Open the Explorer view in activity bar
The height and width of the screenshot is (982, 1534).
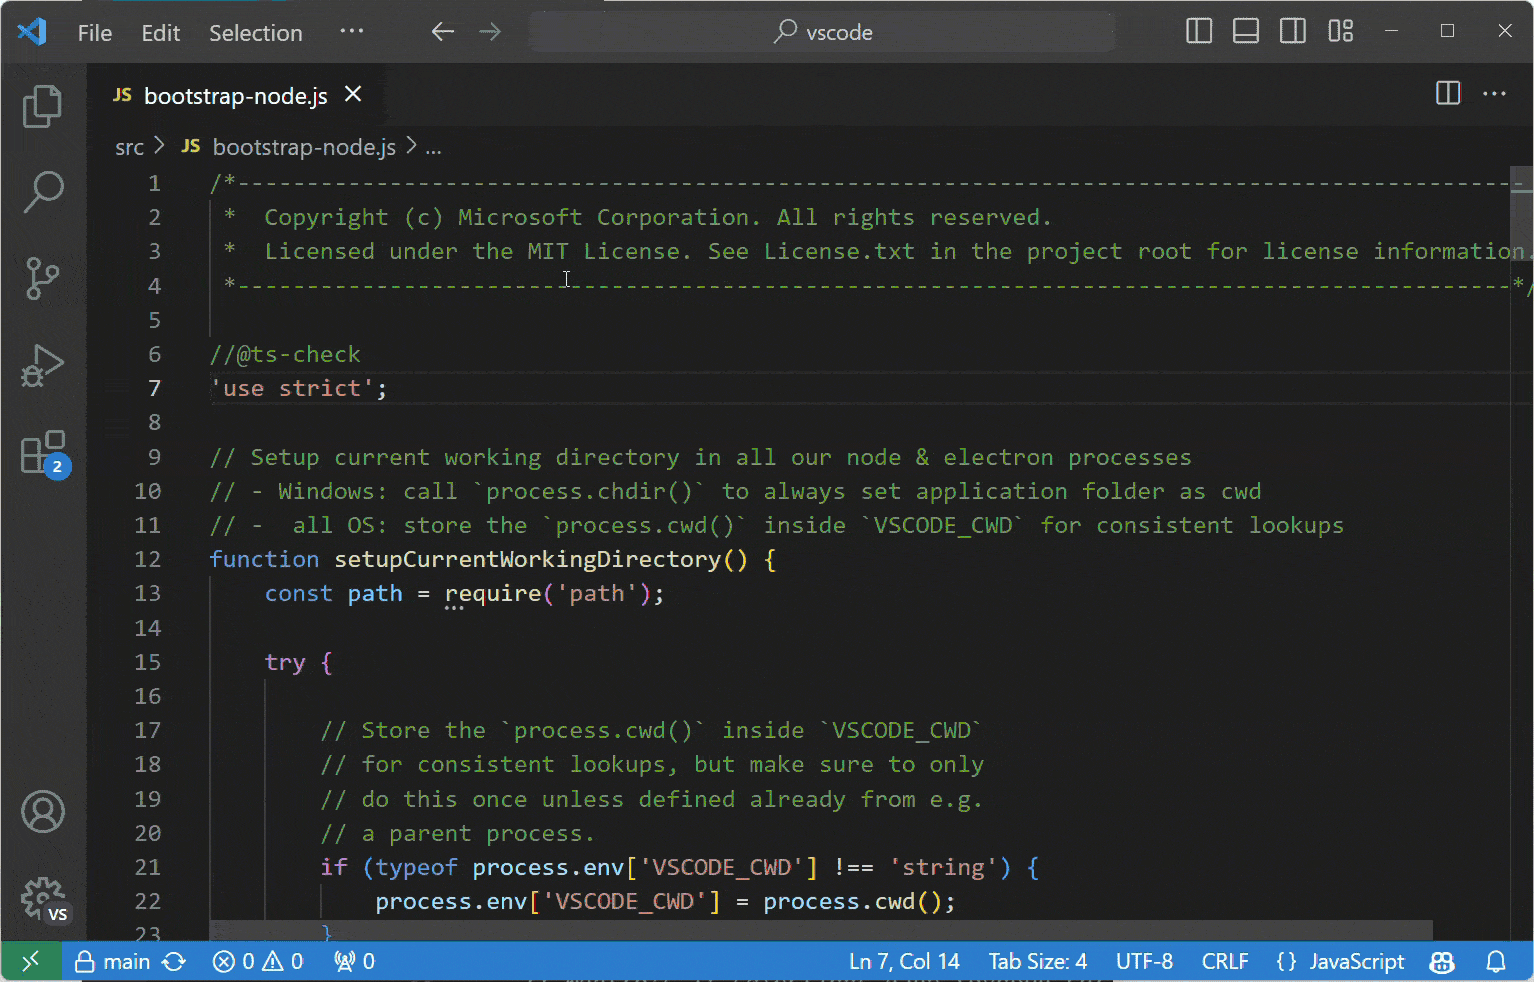tap(42, 106)
